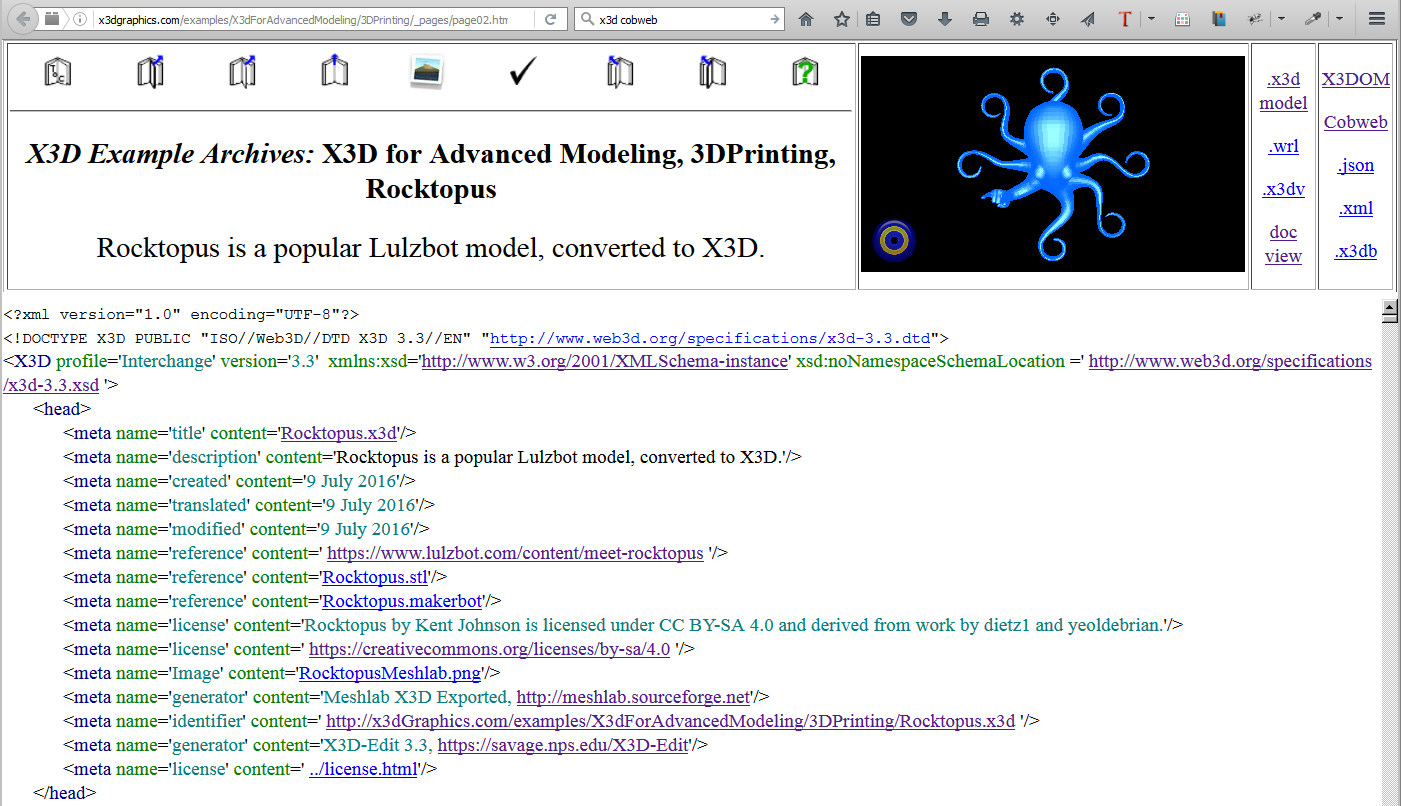Open the Firefox downloads arrow icon
Image resolution: width=1401 pixels, height=806 pixels.
(945, 19)
